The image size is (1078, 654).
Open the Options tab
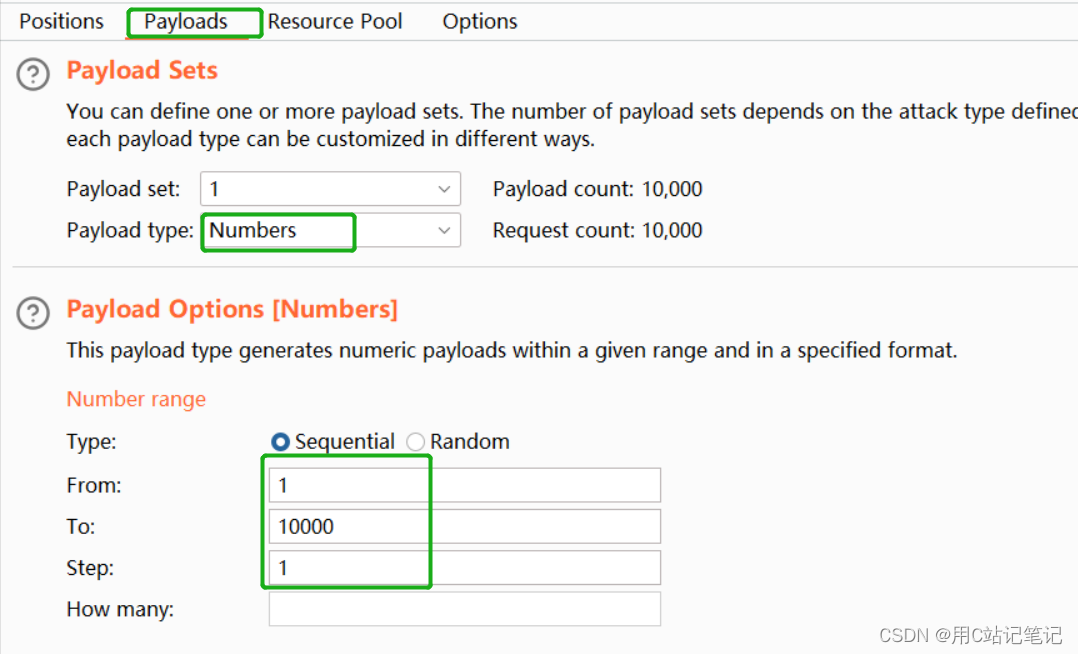(480, 21)
